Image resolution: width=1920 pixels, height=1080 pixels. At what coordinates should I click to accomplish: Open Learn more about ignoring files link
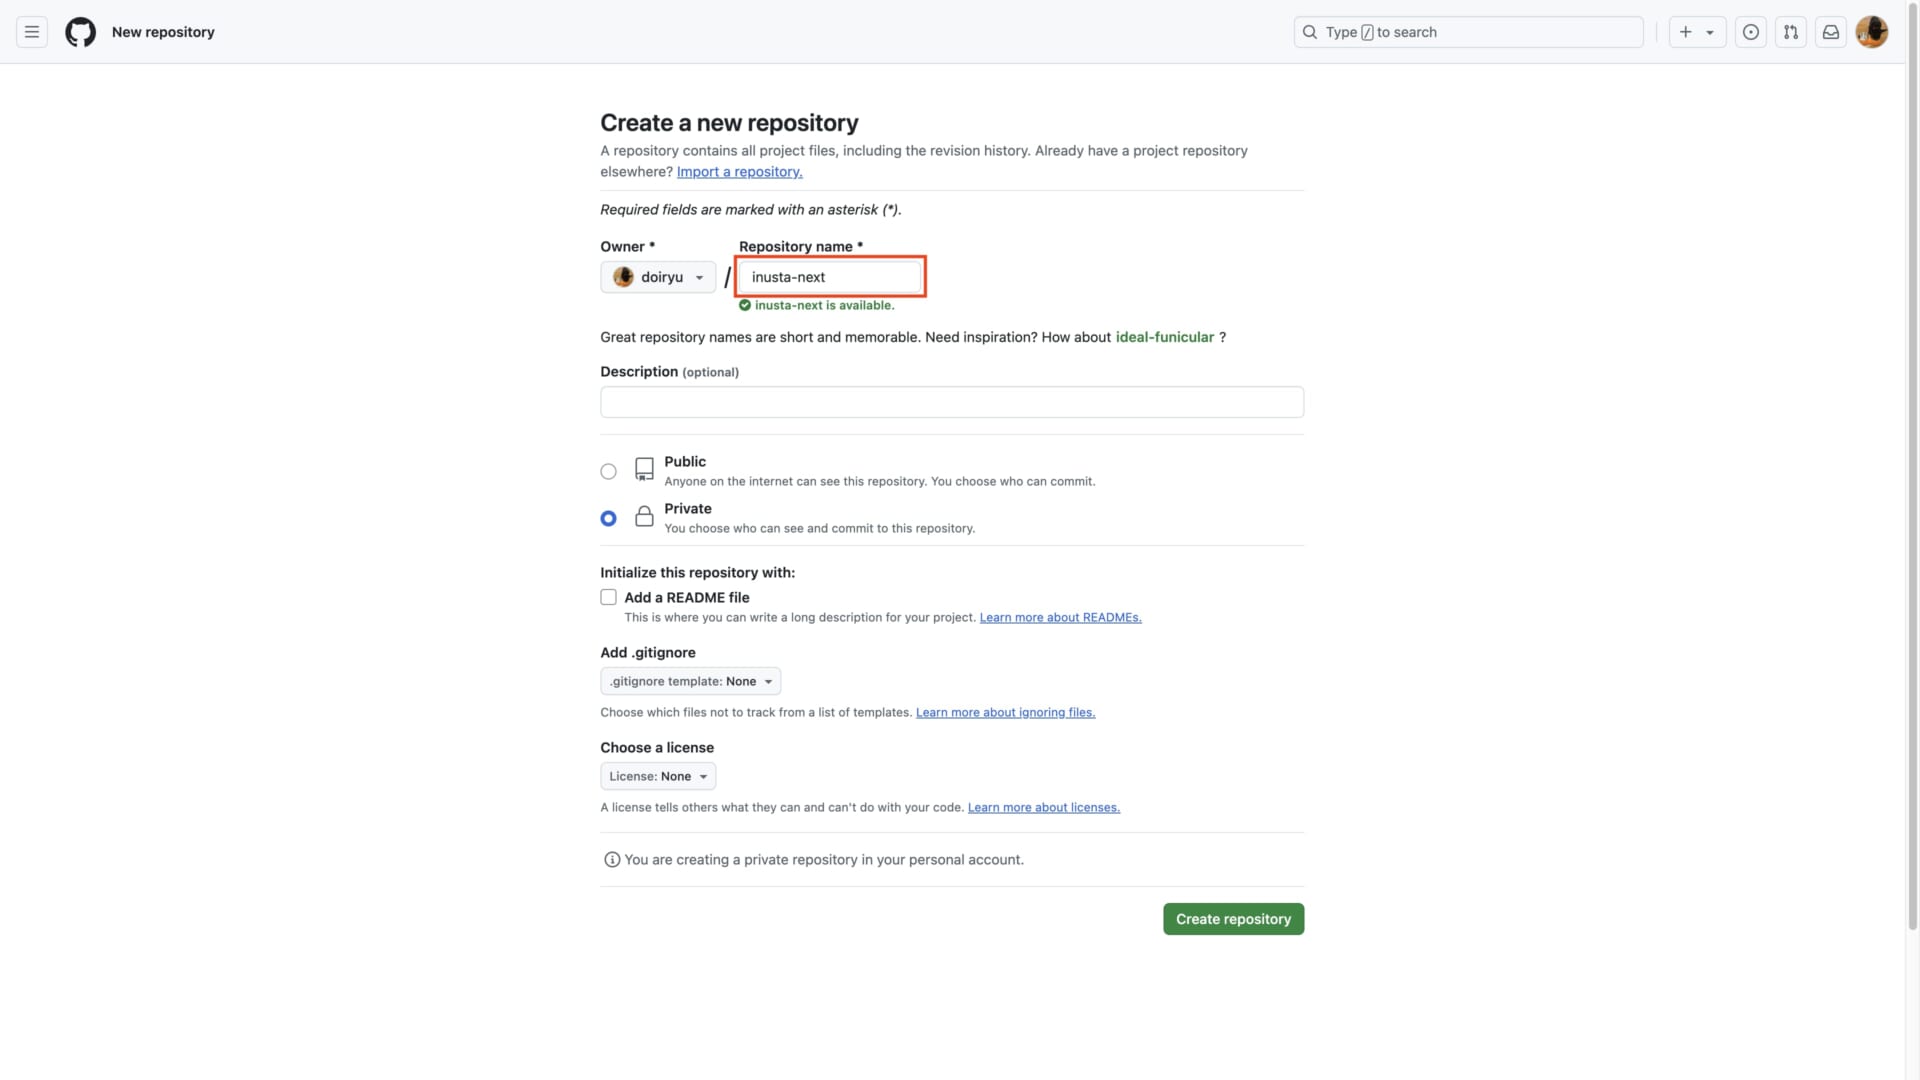point(1005,713)
